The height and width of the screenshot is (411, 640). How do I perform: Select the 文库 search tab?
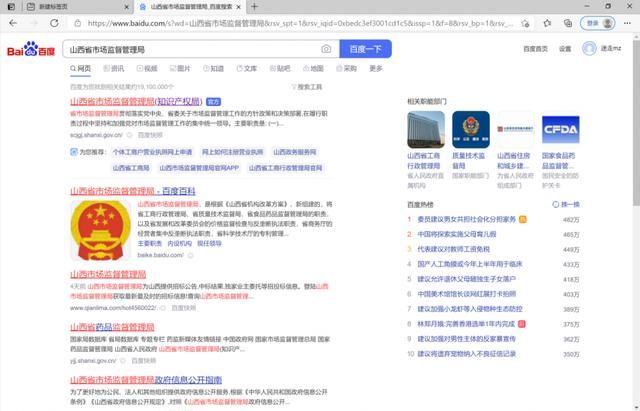coord(247,69)
